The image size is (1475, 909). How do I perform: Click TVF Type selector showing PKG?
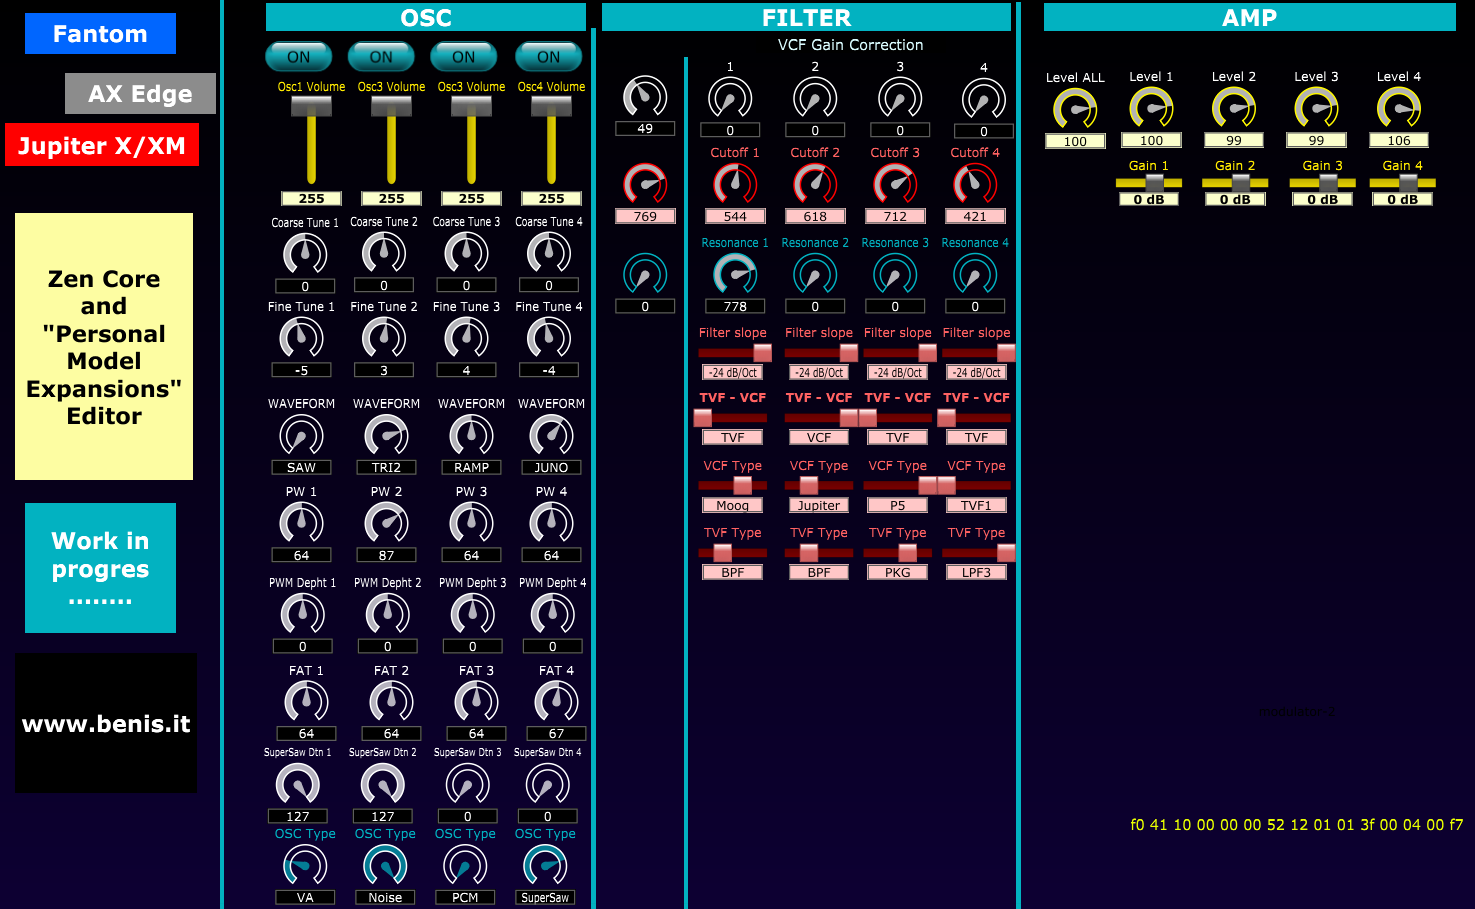coord(898,553)
